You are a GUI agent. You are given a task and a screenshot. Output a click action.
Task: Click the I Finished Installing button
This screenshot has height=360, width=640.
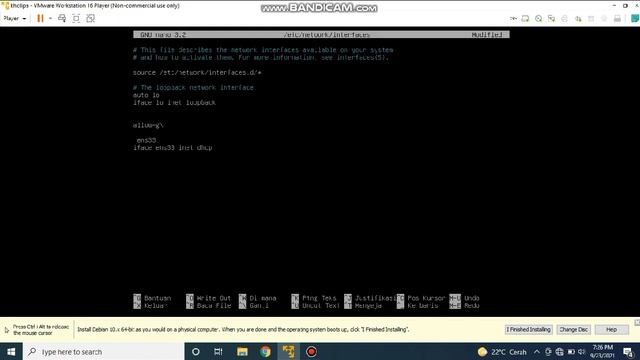[x=529, y=329]
